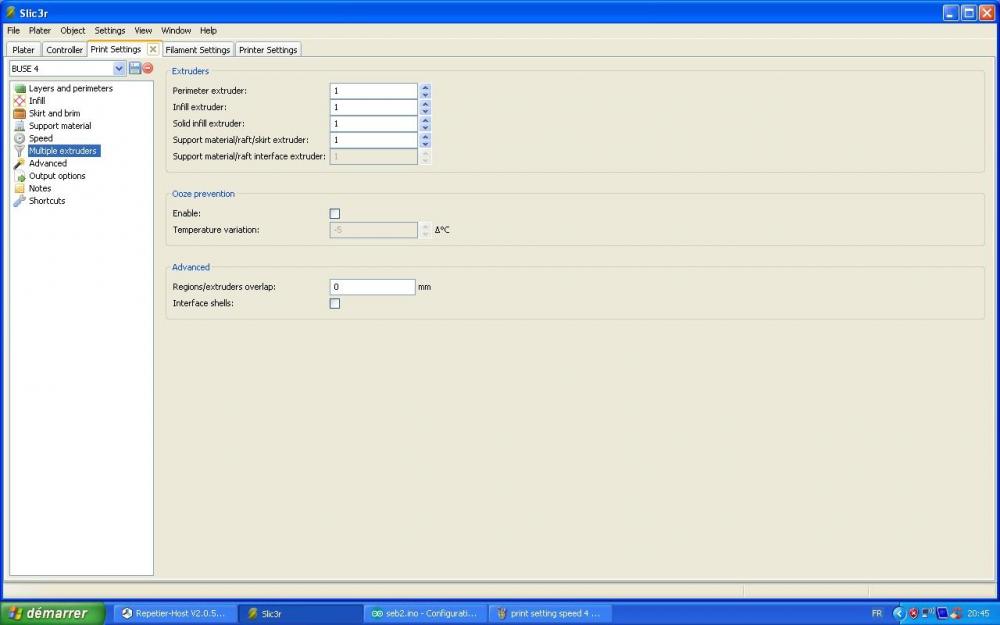Open the Shortcuts page

[47, 201]
